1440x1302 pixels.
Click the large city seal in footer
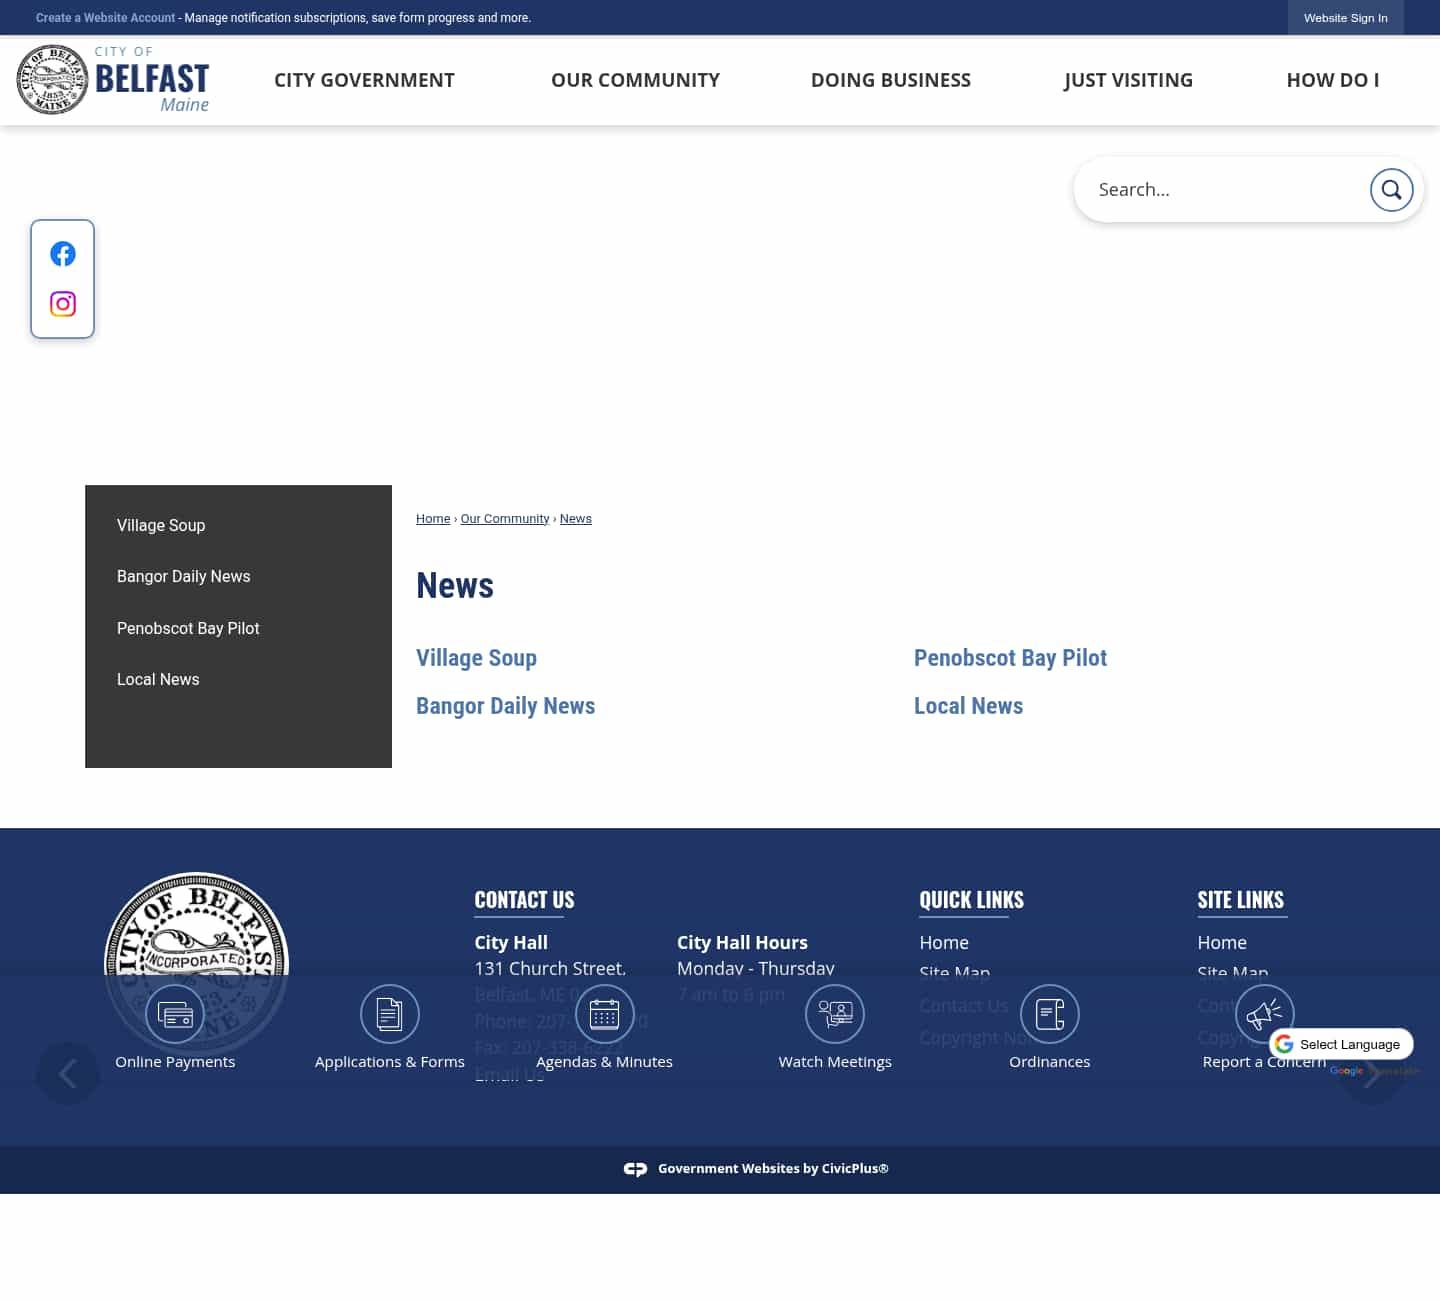point(196,962)
